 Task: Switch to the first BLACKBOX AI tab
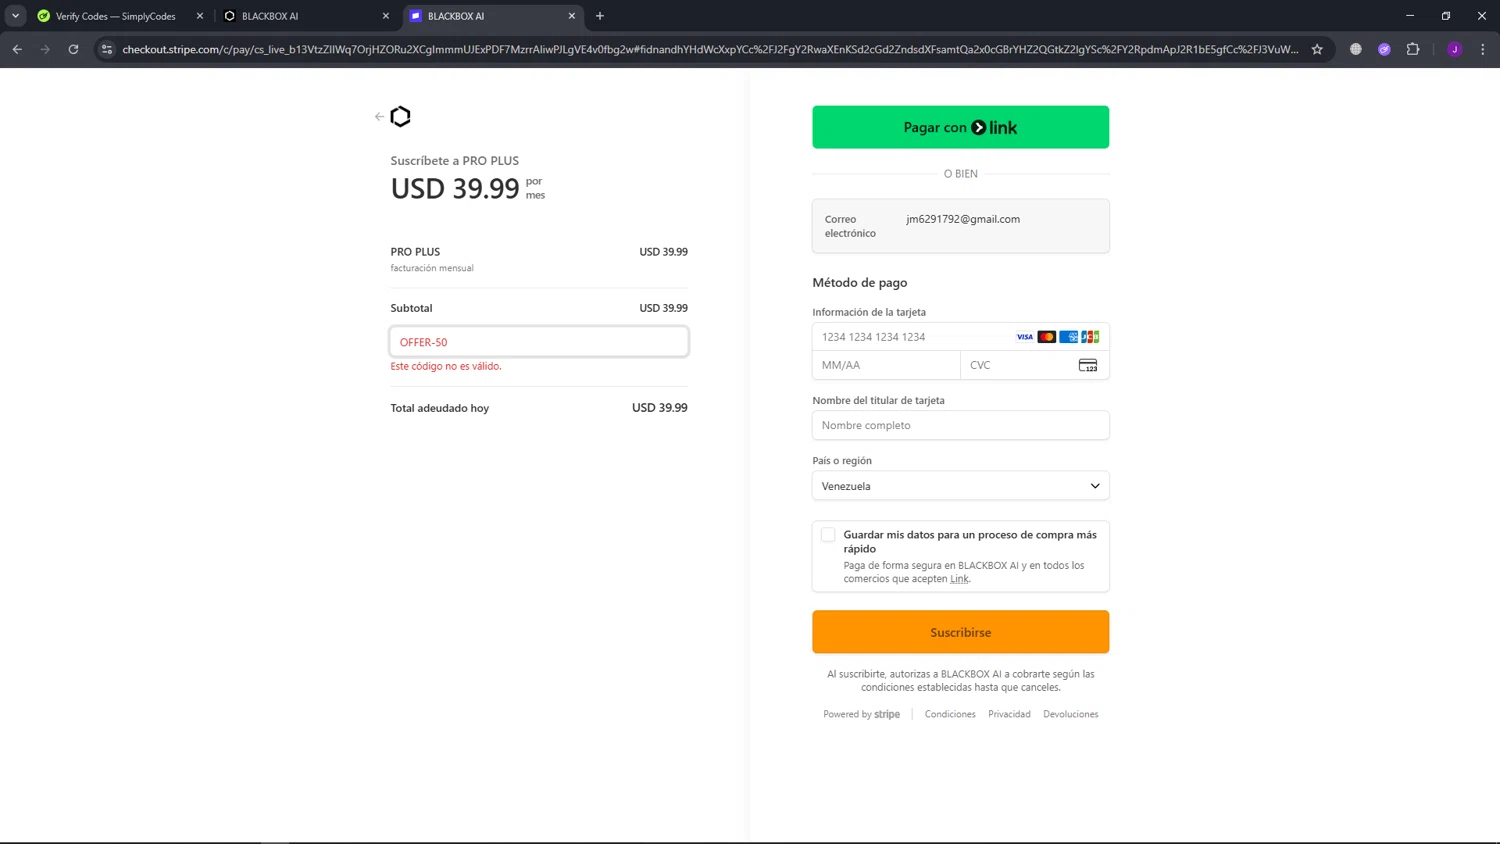306,16
